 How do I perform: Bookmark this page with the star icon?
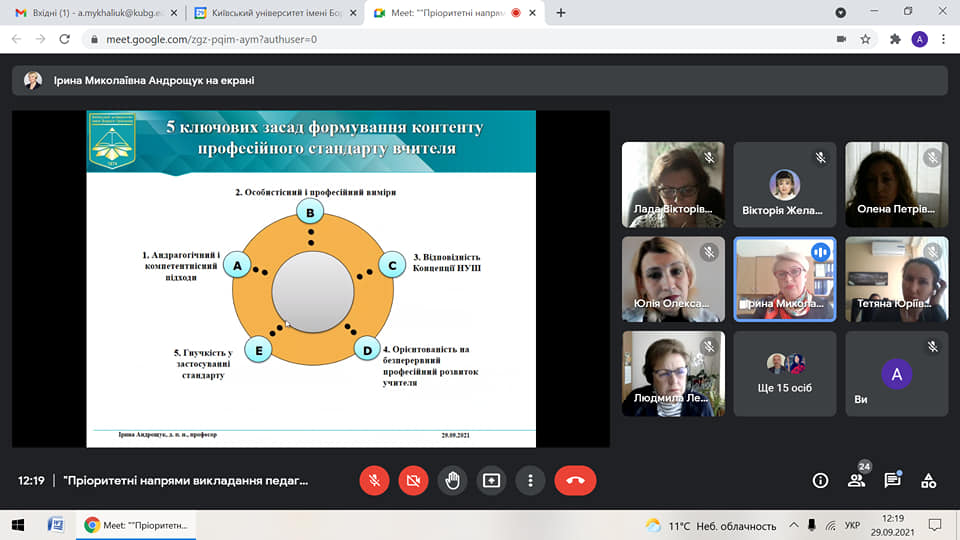866,39
